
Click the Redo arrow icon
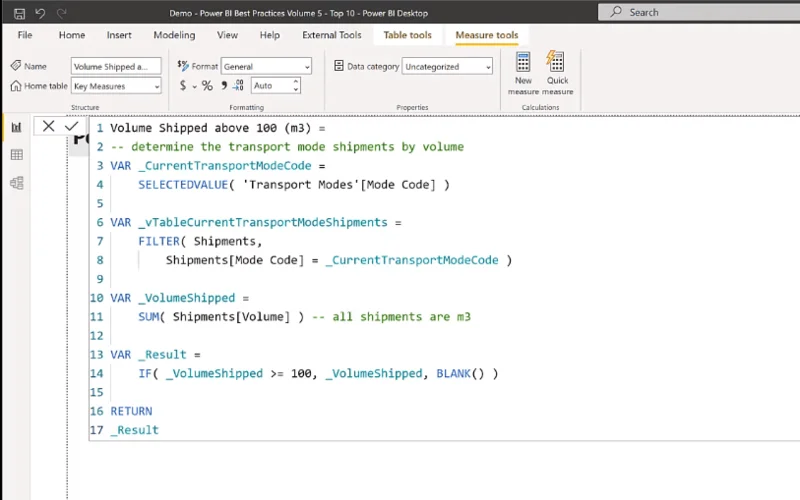tap(62, 13)
